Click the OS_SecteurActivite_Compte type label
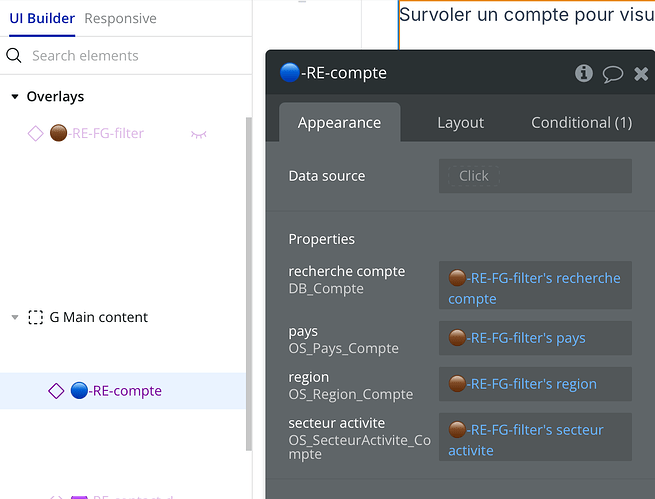 359,447
